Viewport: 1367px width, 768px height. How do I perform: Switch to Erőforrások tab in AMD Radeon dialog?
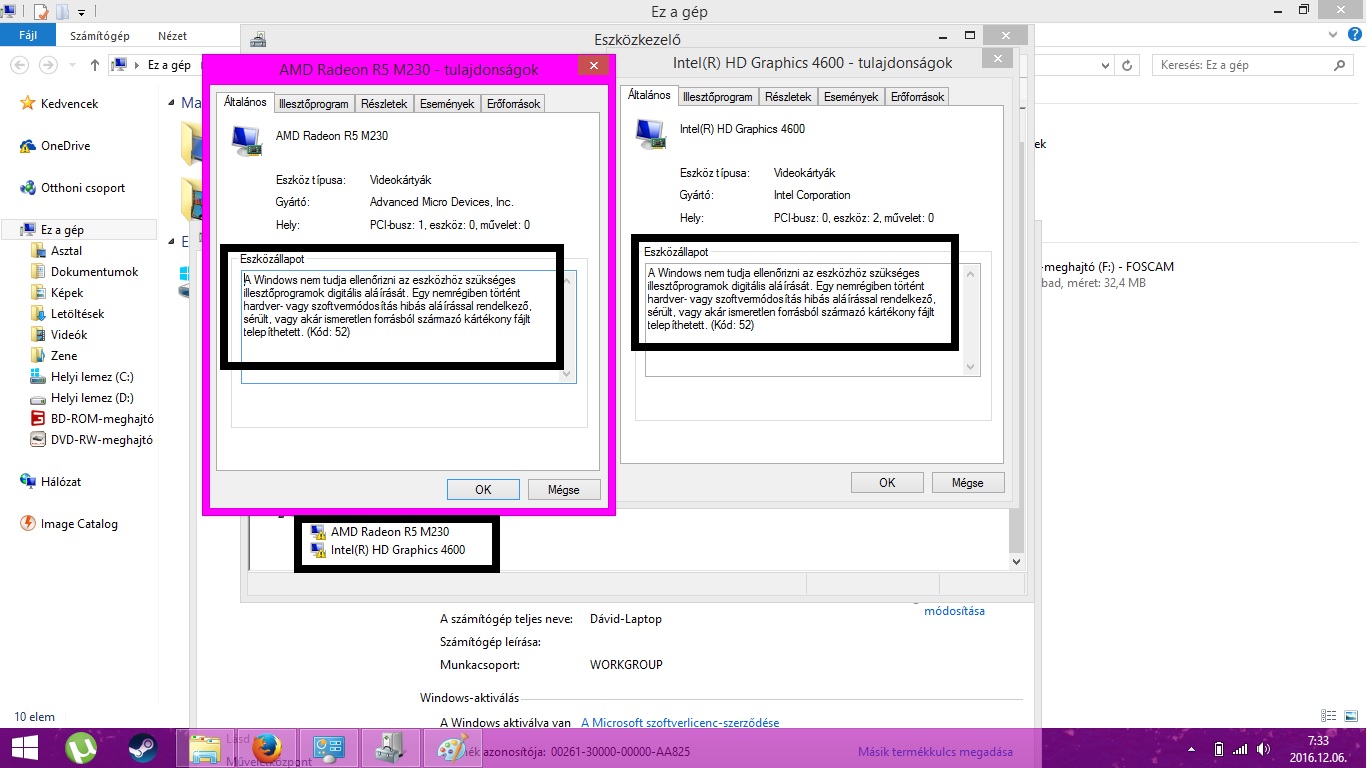pyautogui.click(x=513, y=104)
